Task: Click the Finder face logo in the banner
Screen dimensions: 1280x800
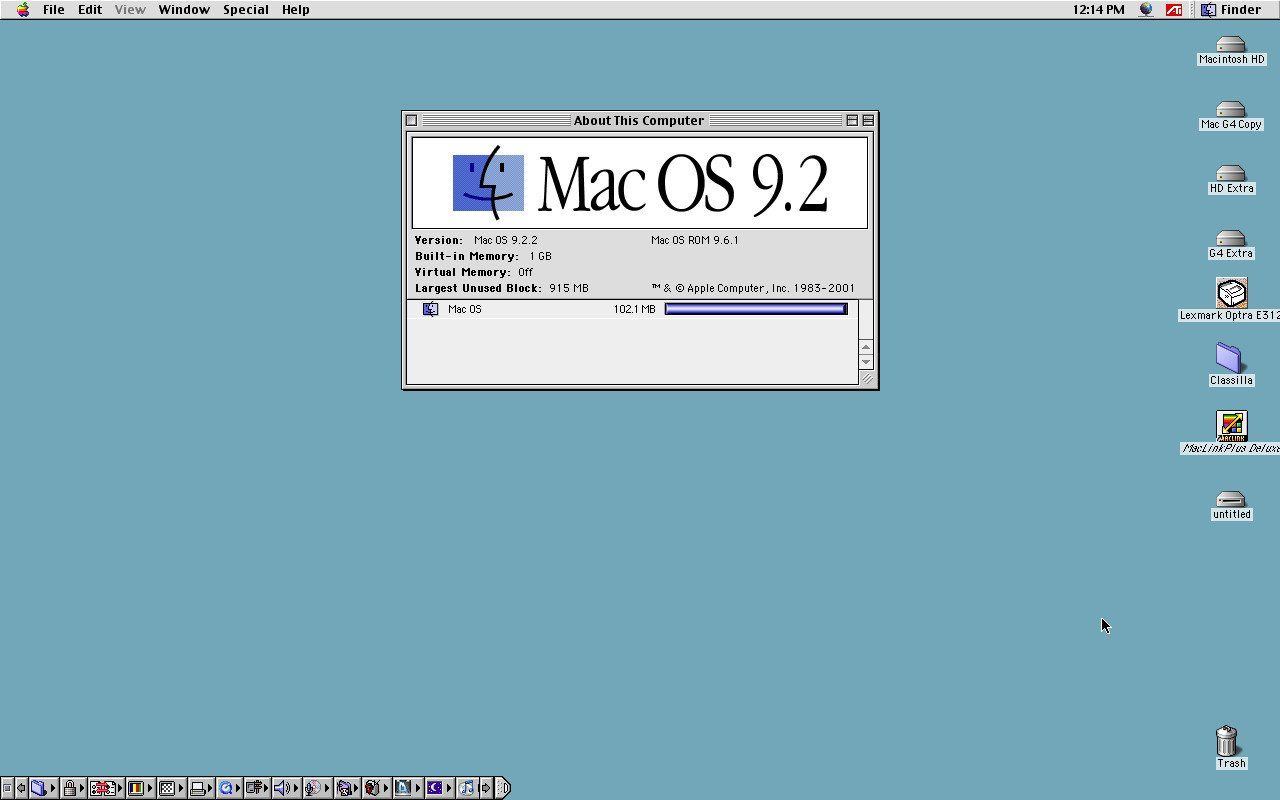Action: pos(488,183)
